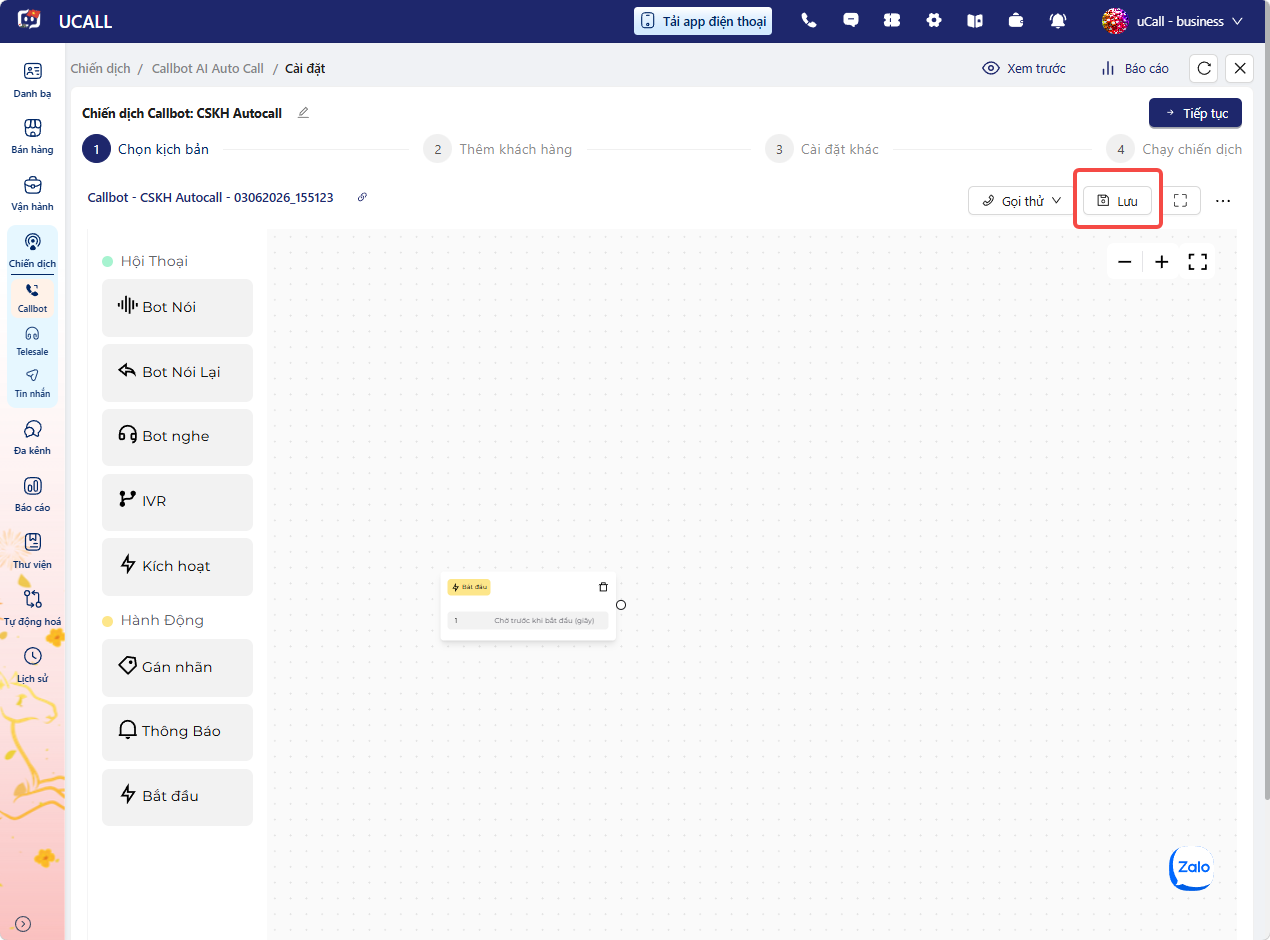Screen dimensions: 1270x940
Task: Pick the Thông Báo block
Action: click(x=177, y=732)
